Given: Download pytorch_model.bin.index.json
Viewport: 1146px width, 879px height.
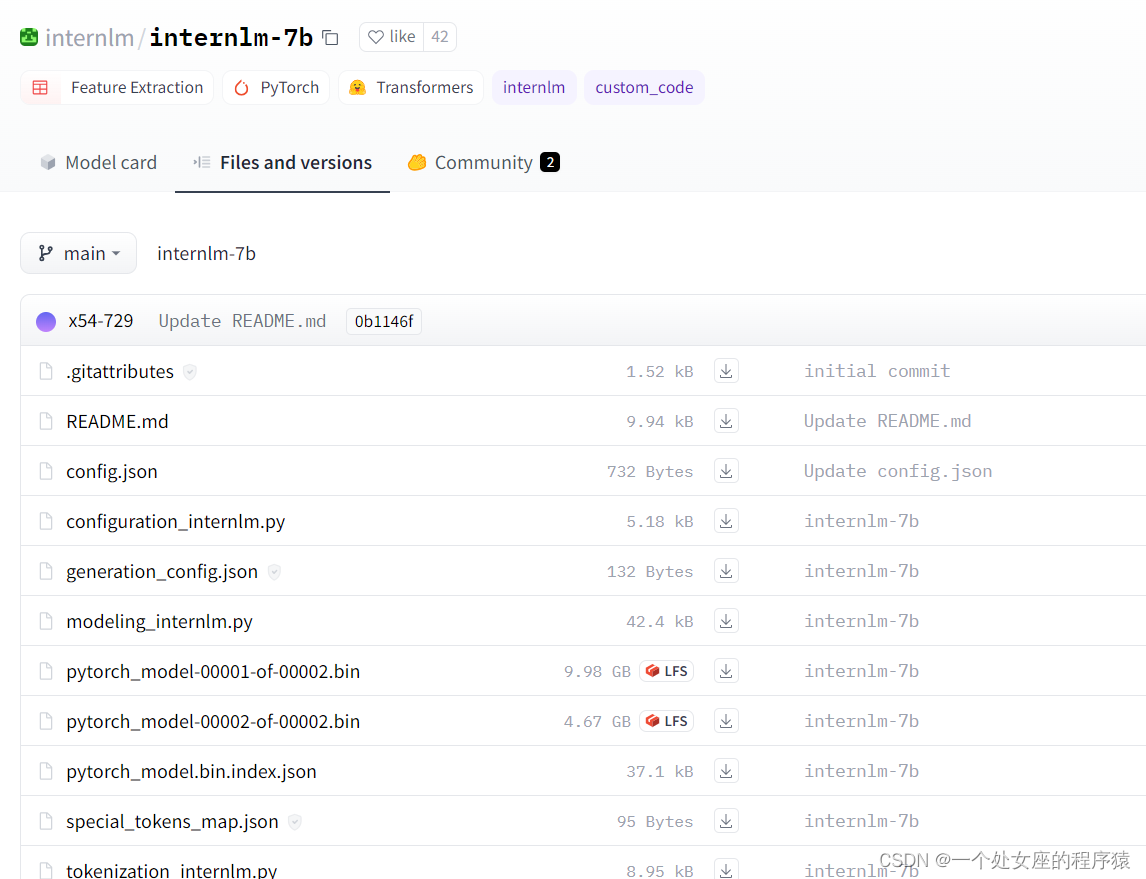Looking at the screenshot, I should click(x=726, y=771).
